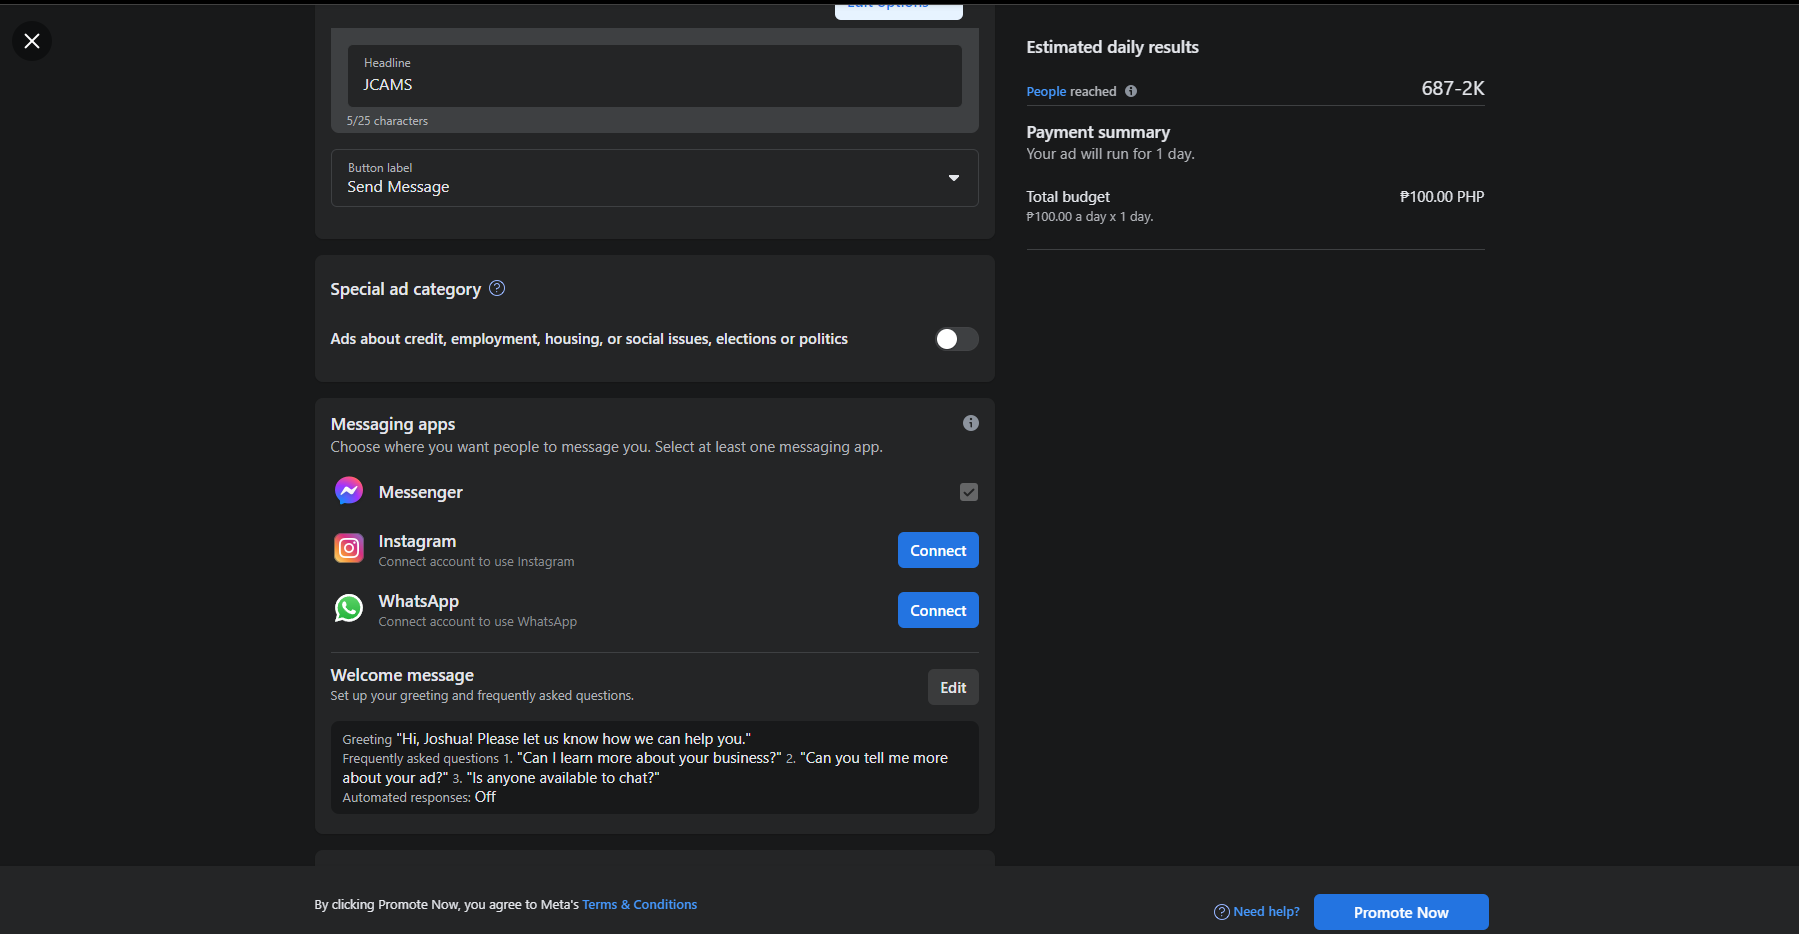Viewport: 1799px width, 934px height.
Task: Click the Special ad category help icon
Action: [x=497, y=288]
